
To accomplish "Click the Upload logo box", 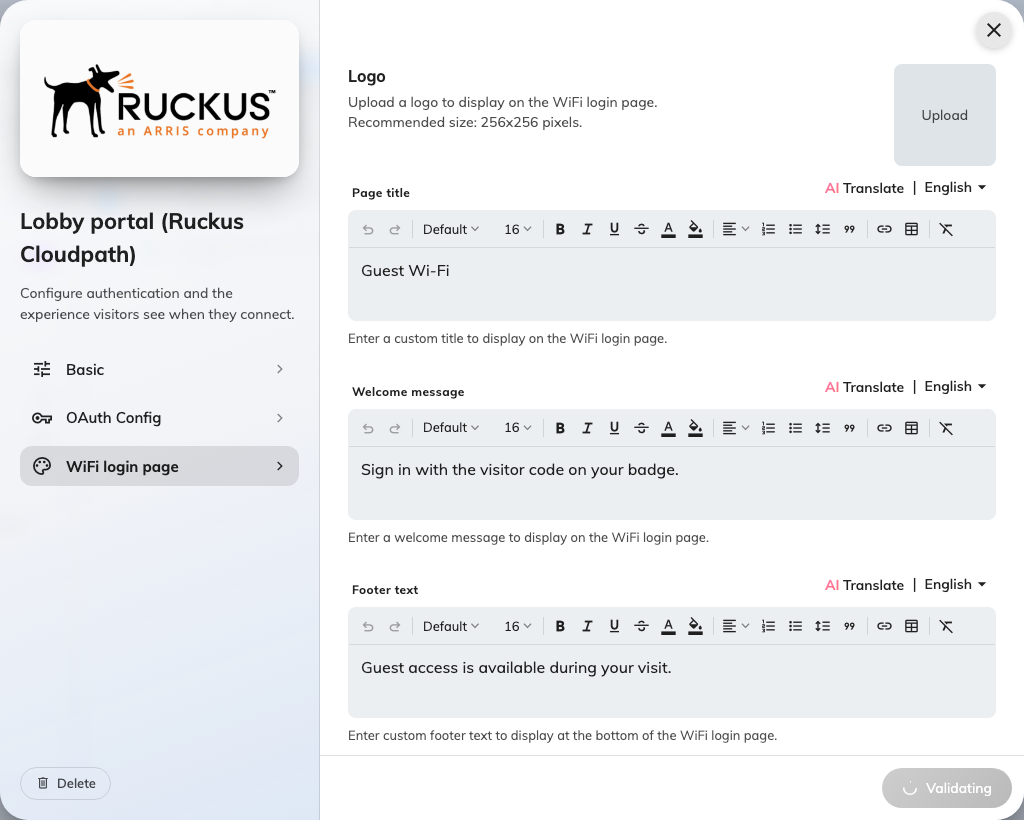I will (x=944, y=115).
